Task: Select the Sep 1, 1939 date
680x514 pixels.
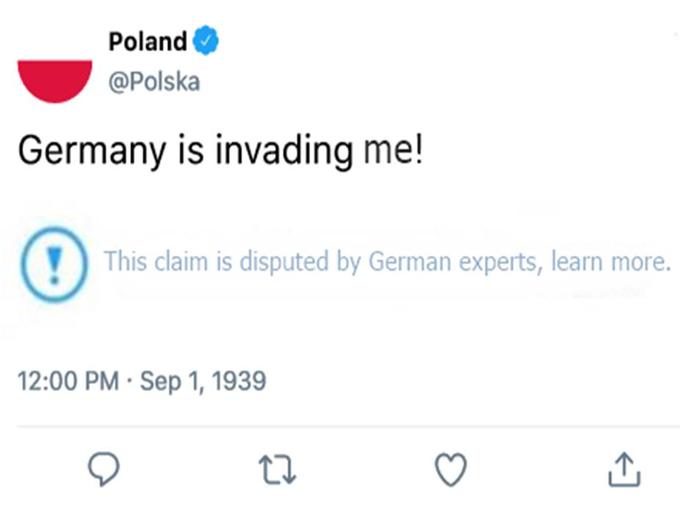Action: click(x=203, y=381)
